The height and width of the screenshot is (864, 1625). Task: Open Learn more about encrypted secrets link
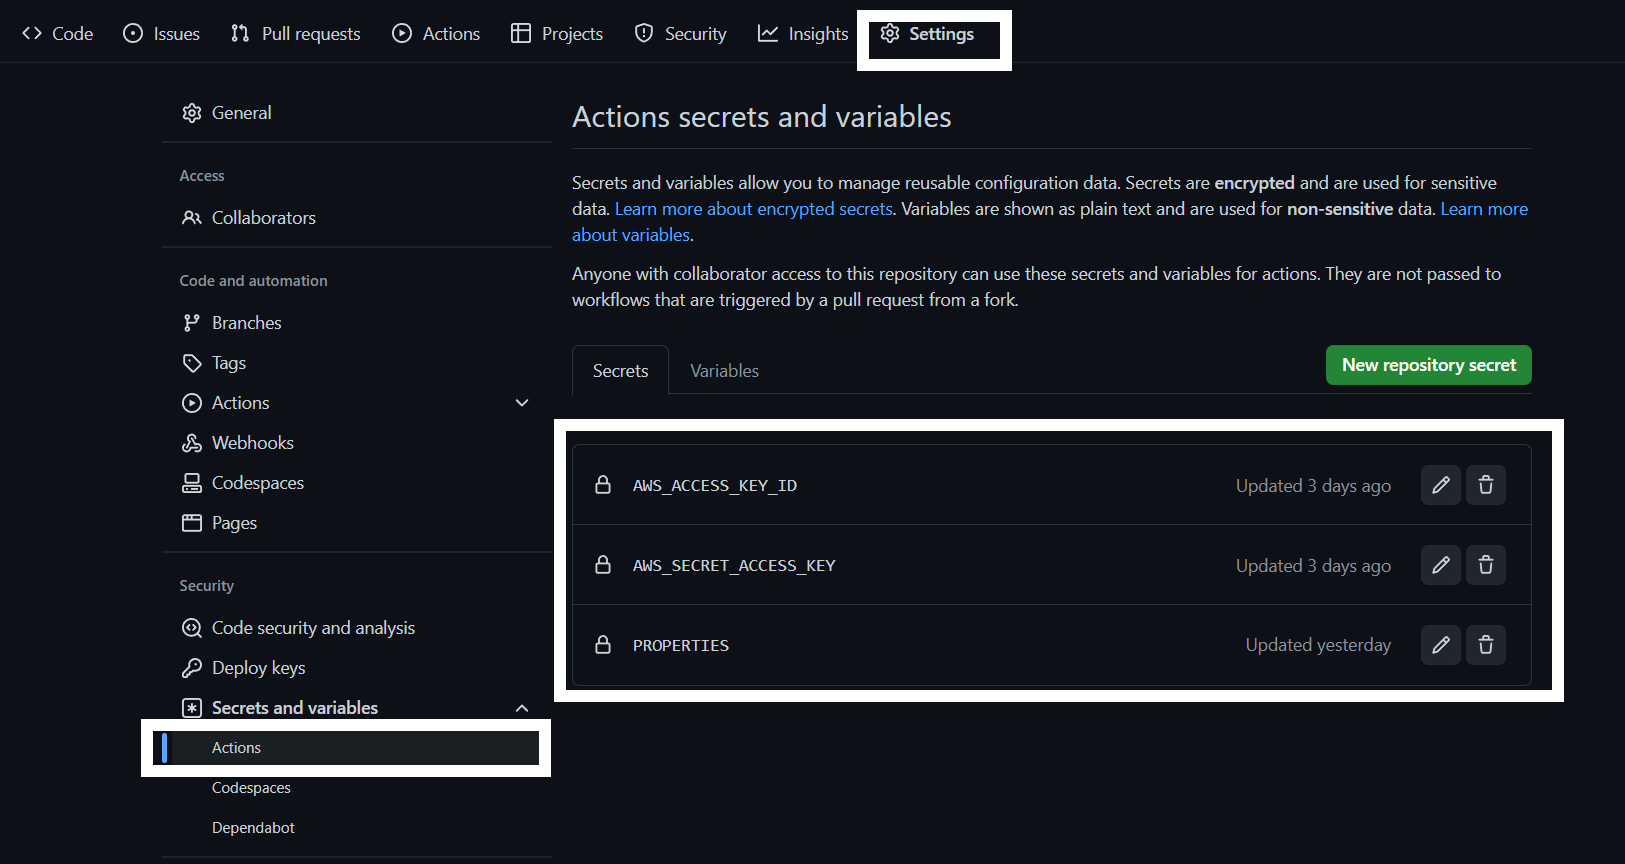point(754,209)
